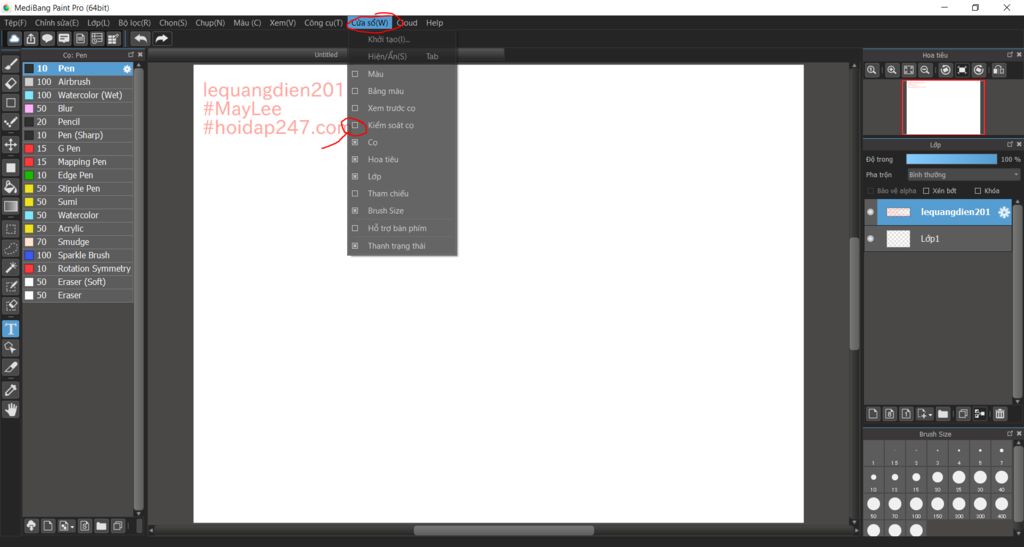
Task: Click the navigator canvas thumbnail
Action: click(x=943, y=107)
